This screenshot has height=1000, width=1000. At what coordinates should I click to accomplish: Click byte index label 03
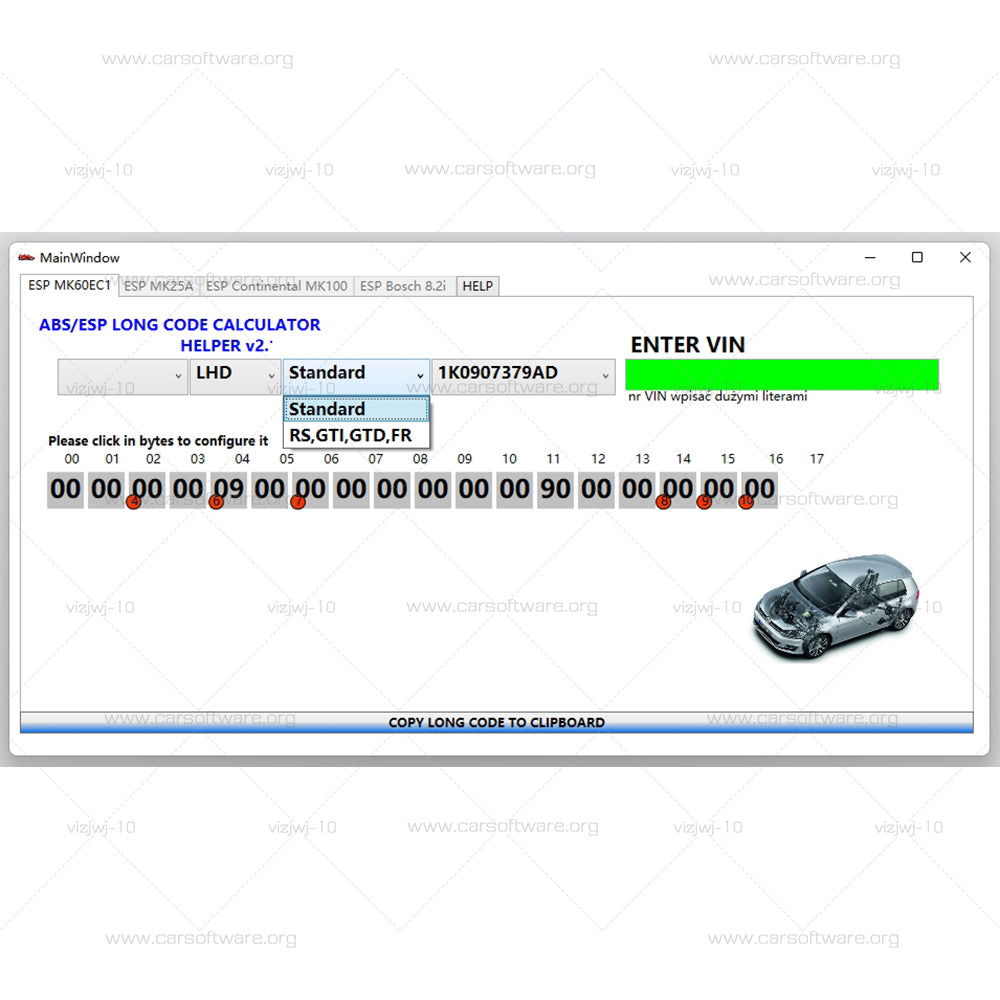coord(198,459)
